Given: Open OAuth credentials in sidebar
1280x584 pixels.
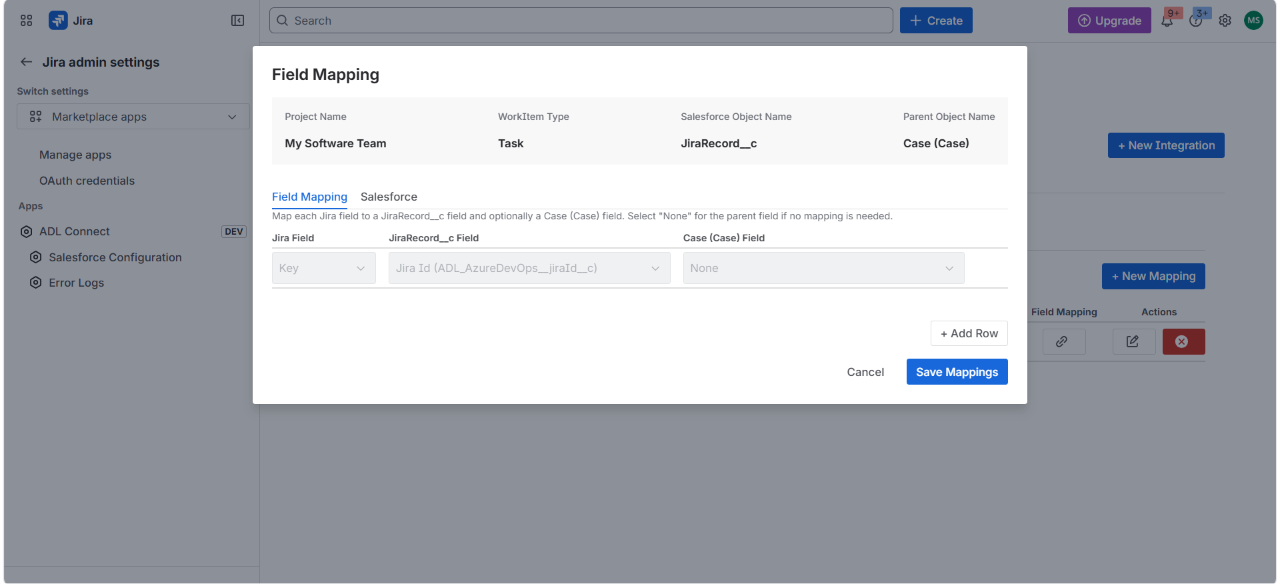Looking at the screenshot, I should (87, 181).
